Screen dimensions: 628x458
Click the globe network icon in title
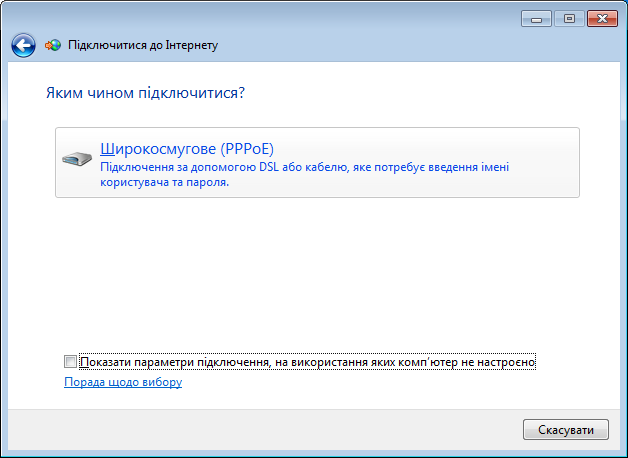[x=53, y=45]
